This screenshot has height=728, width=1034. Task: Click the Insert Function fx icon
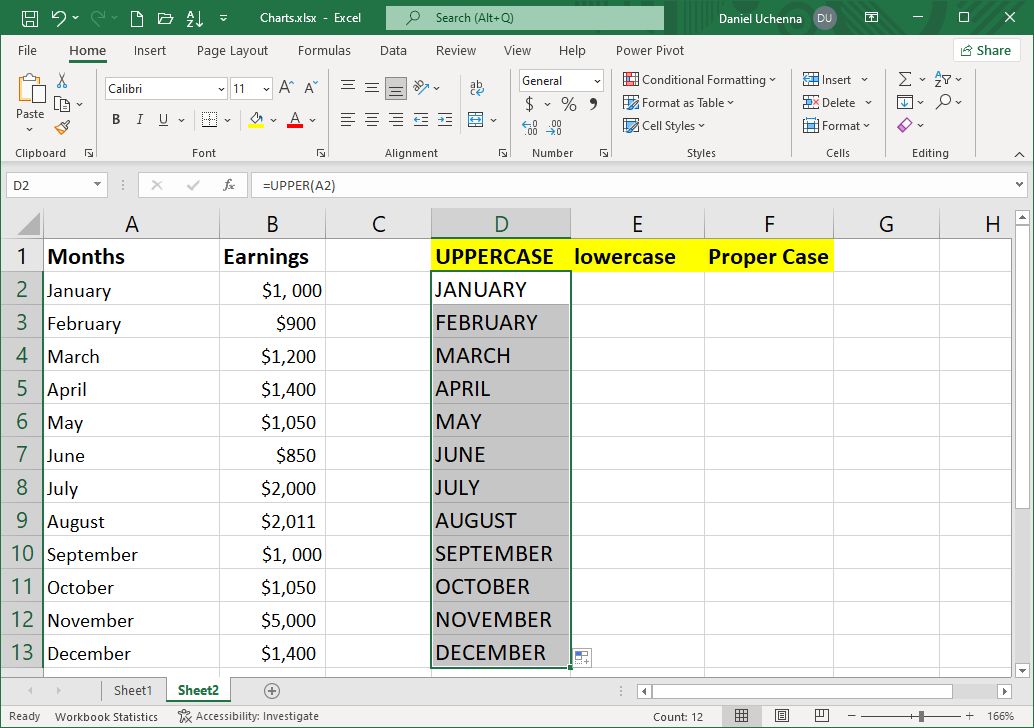(229, 185)
